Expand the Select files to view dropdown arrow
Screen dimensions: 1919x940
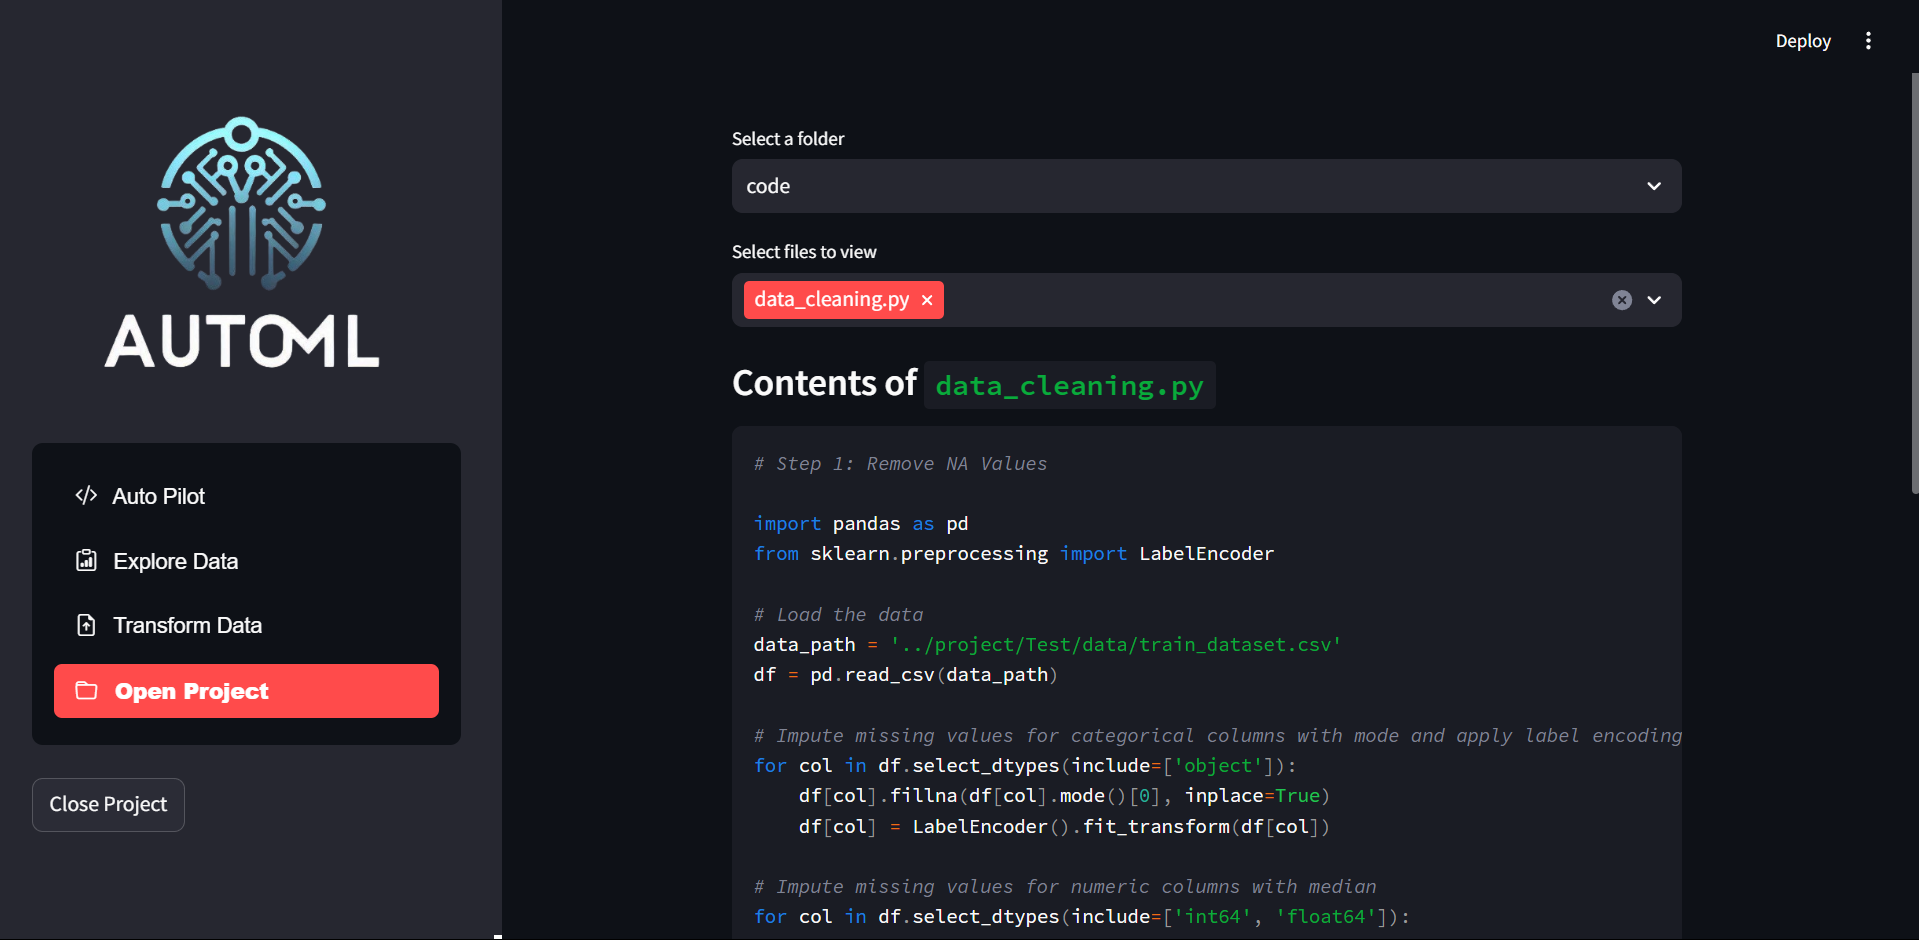1654,300
